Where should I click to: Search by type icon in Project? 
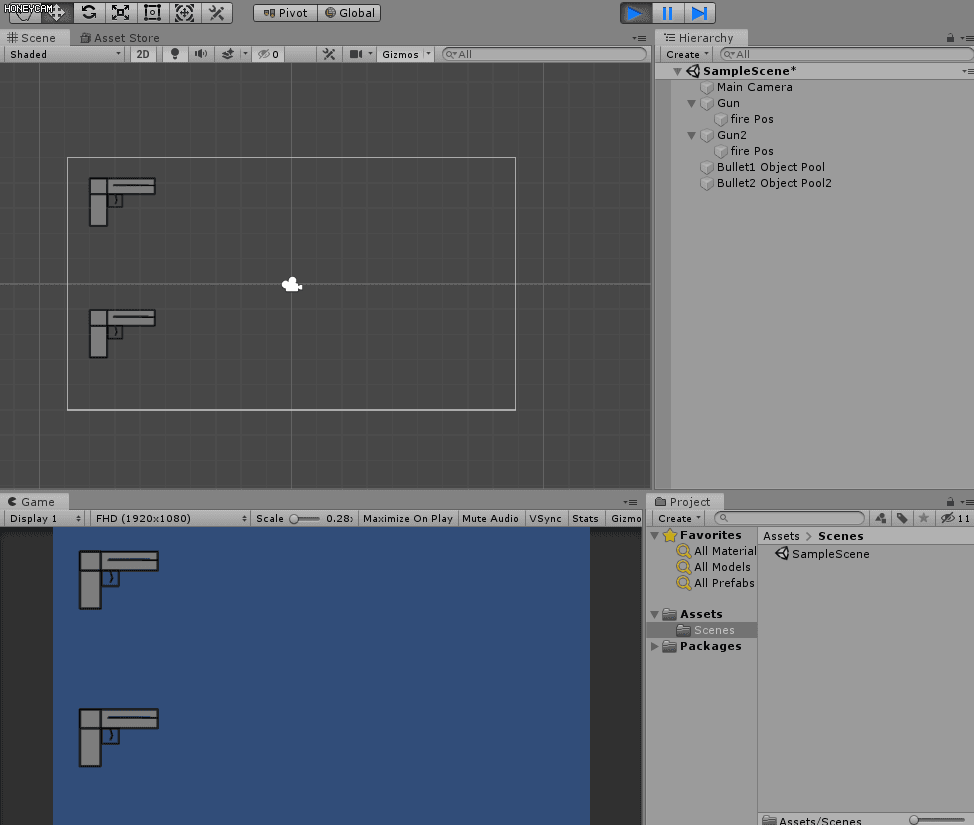[881, 518]
